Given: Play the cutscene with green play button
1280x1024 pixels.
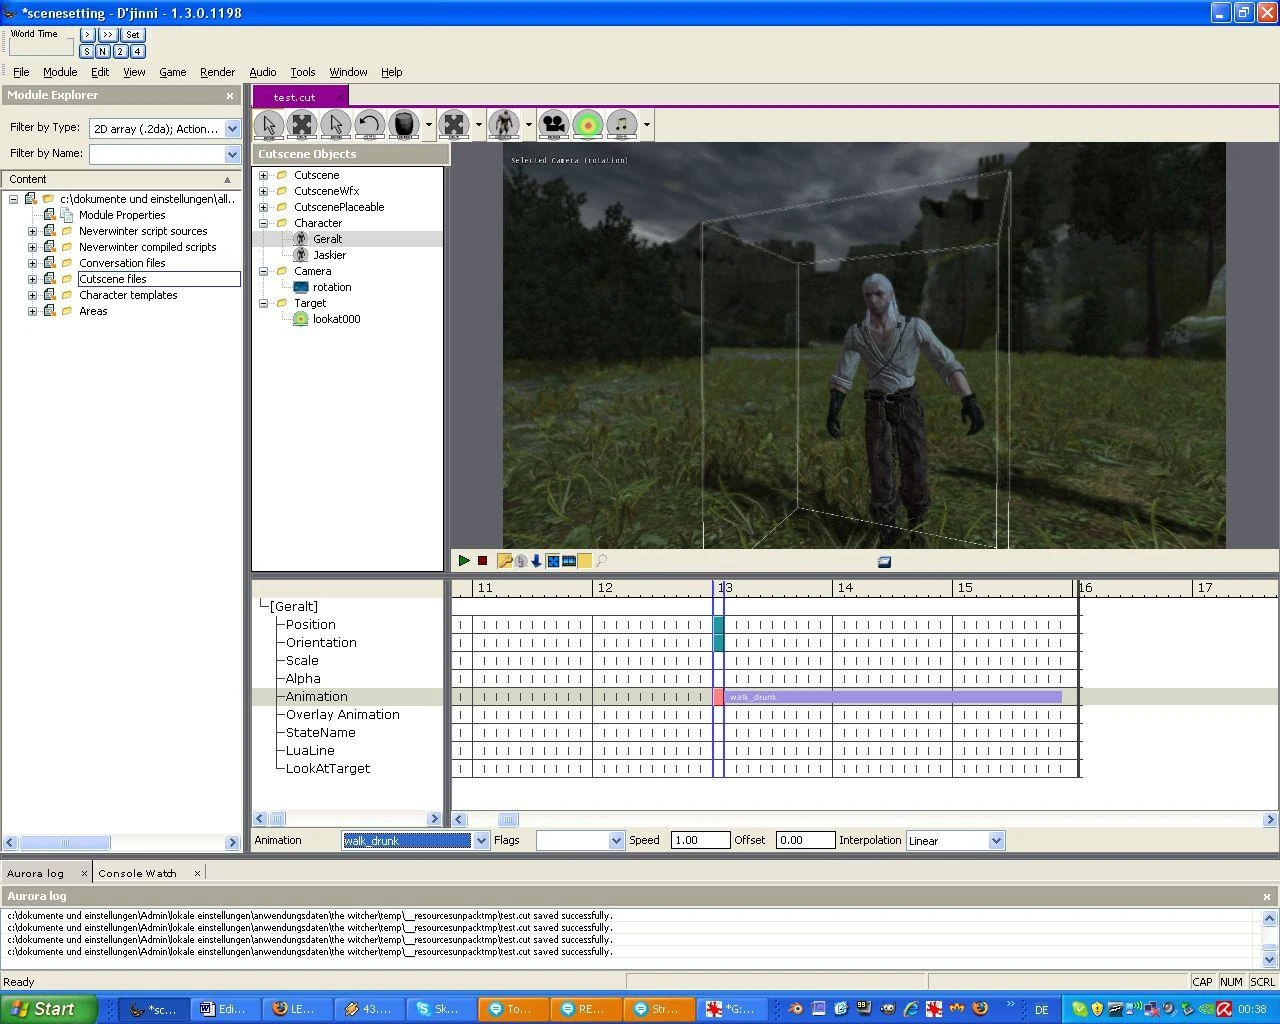Looking at the screenshot, I should (x=464, y=561).
